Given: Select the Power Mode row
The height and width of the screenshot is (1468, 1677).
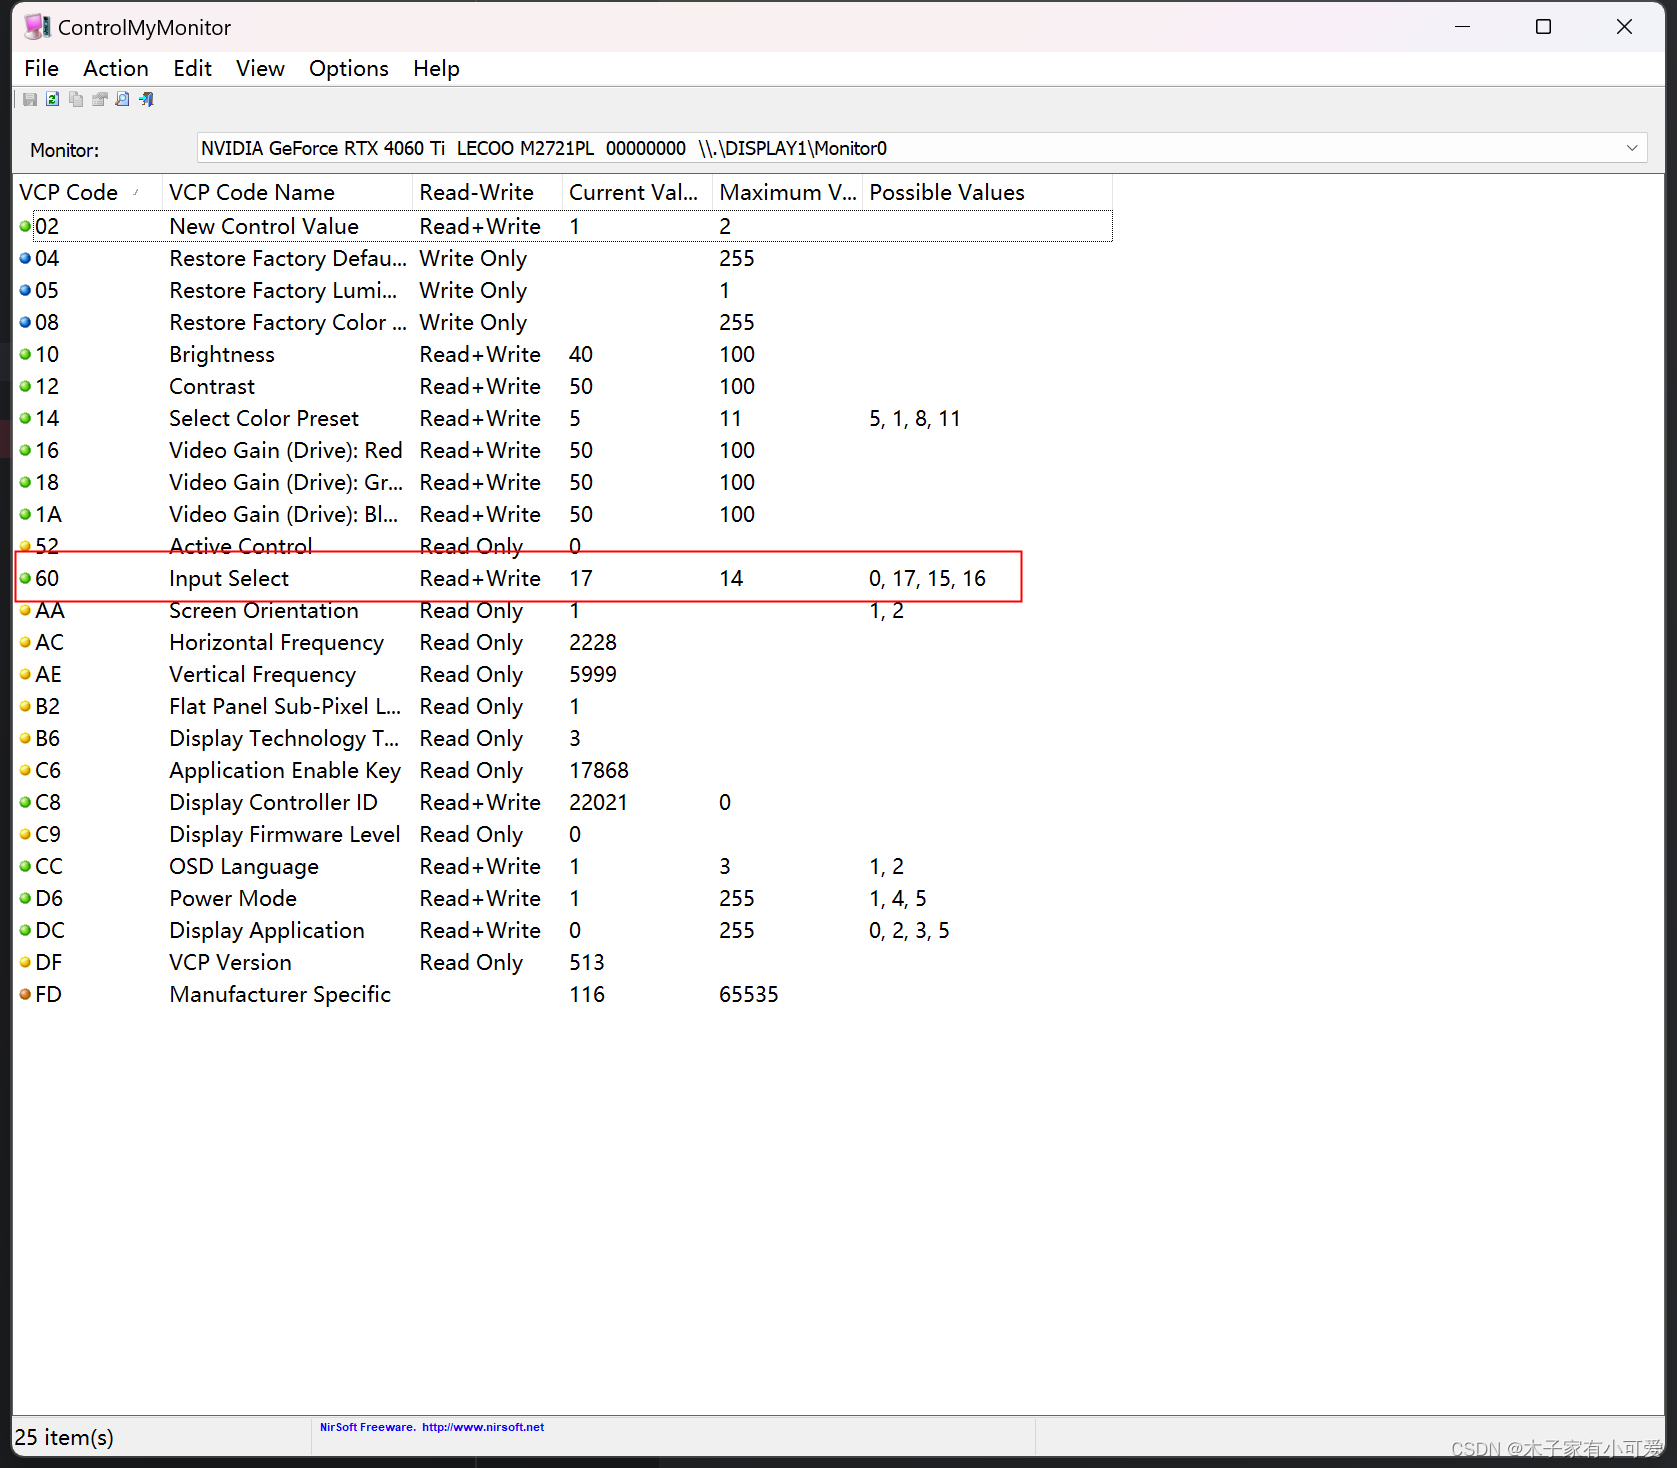Looking at the screenshot, I should click(565, 898).
